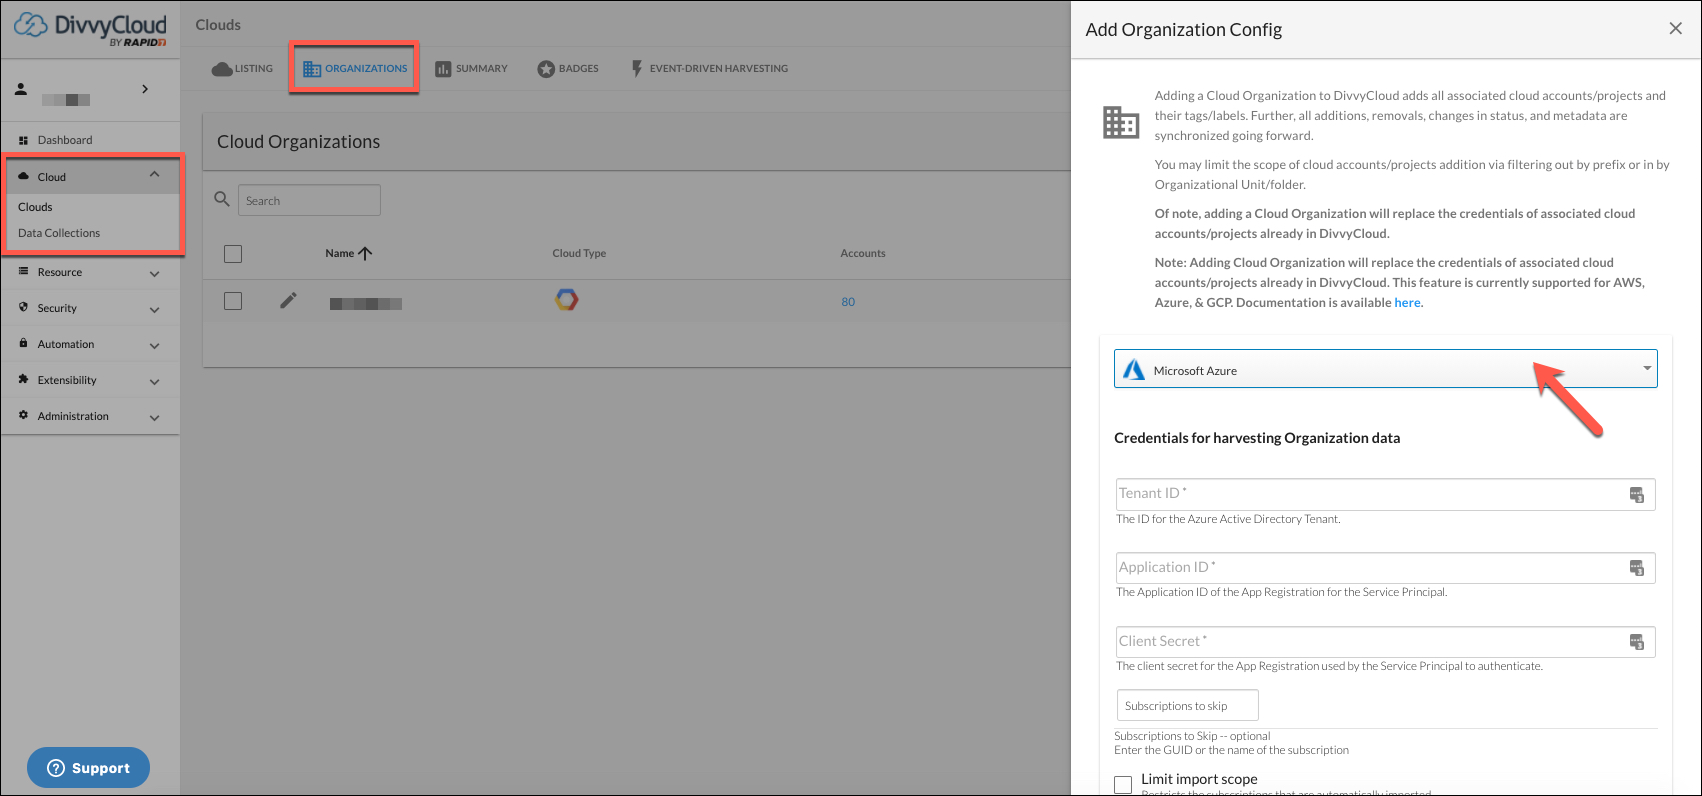Click the Tenant ID autofill icon
Image resolution: width=1702 pixels, height=796 pixels.
tap(1637, 494)
